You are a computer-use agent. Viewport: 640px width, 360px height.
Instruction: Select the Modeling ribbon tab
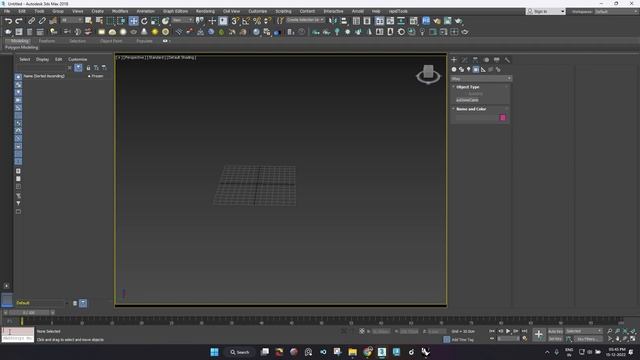pyautogui.click(x=20, y=41)
